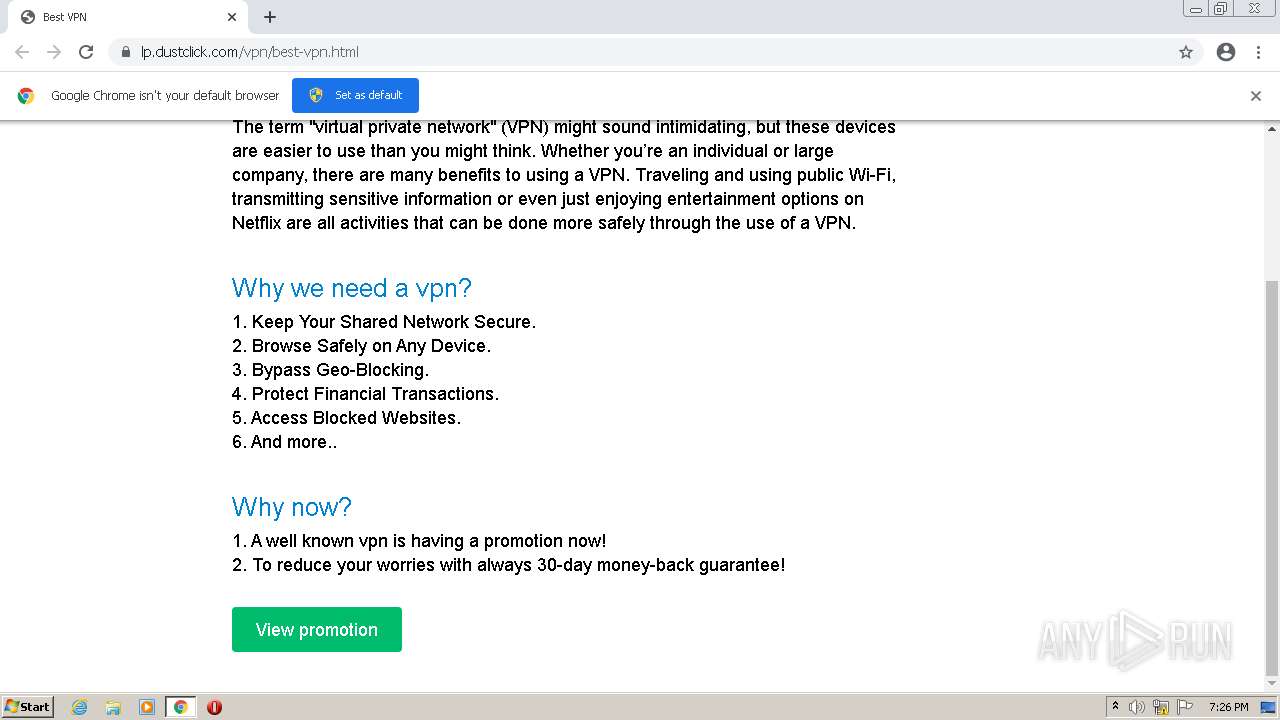
Task: Click the 'Why we need a vpn?' heading
Action: [352, 288]
